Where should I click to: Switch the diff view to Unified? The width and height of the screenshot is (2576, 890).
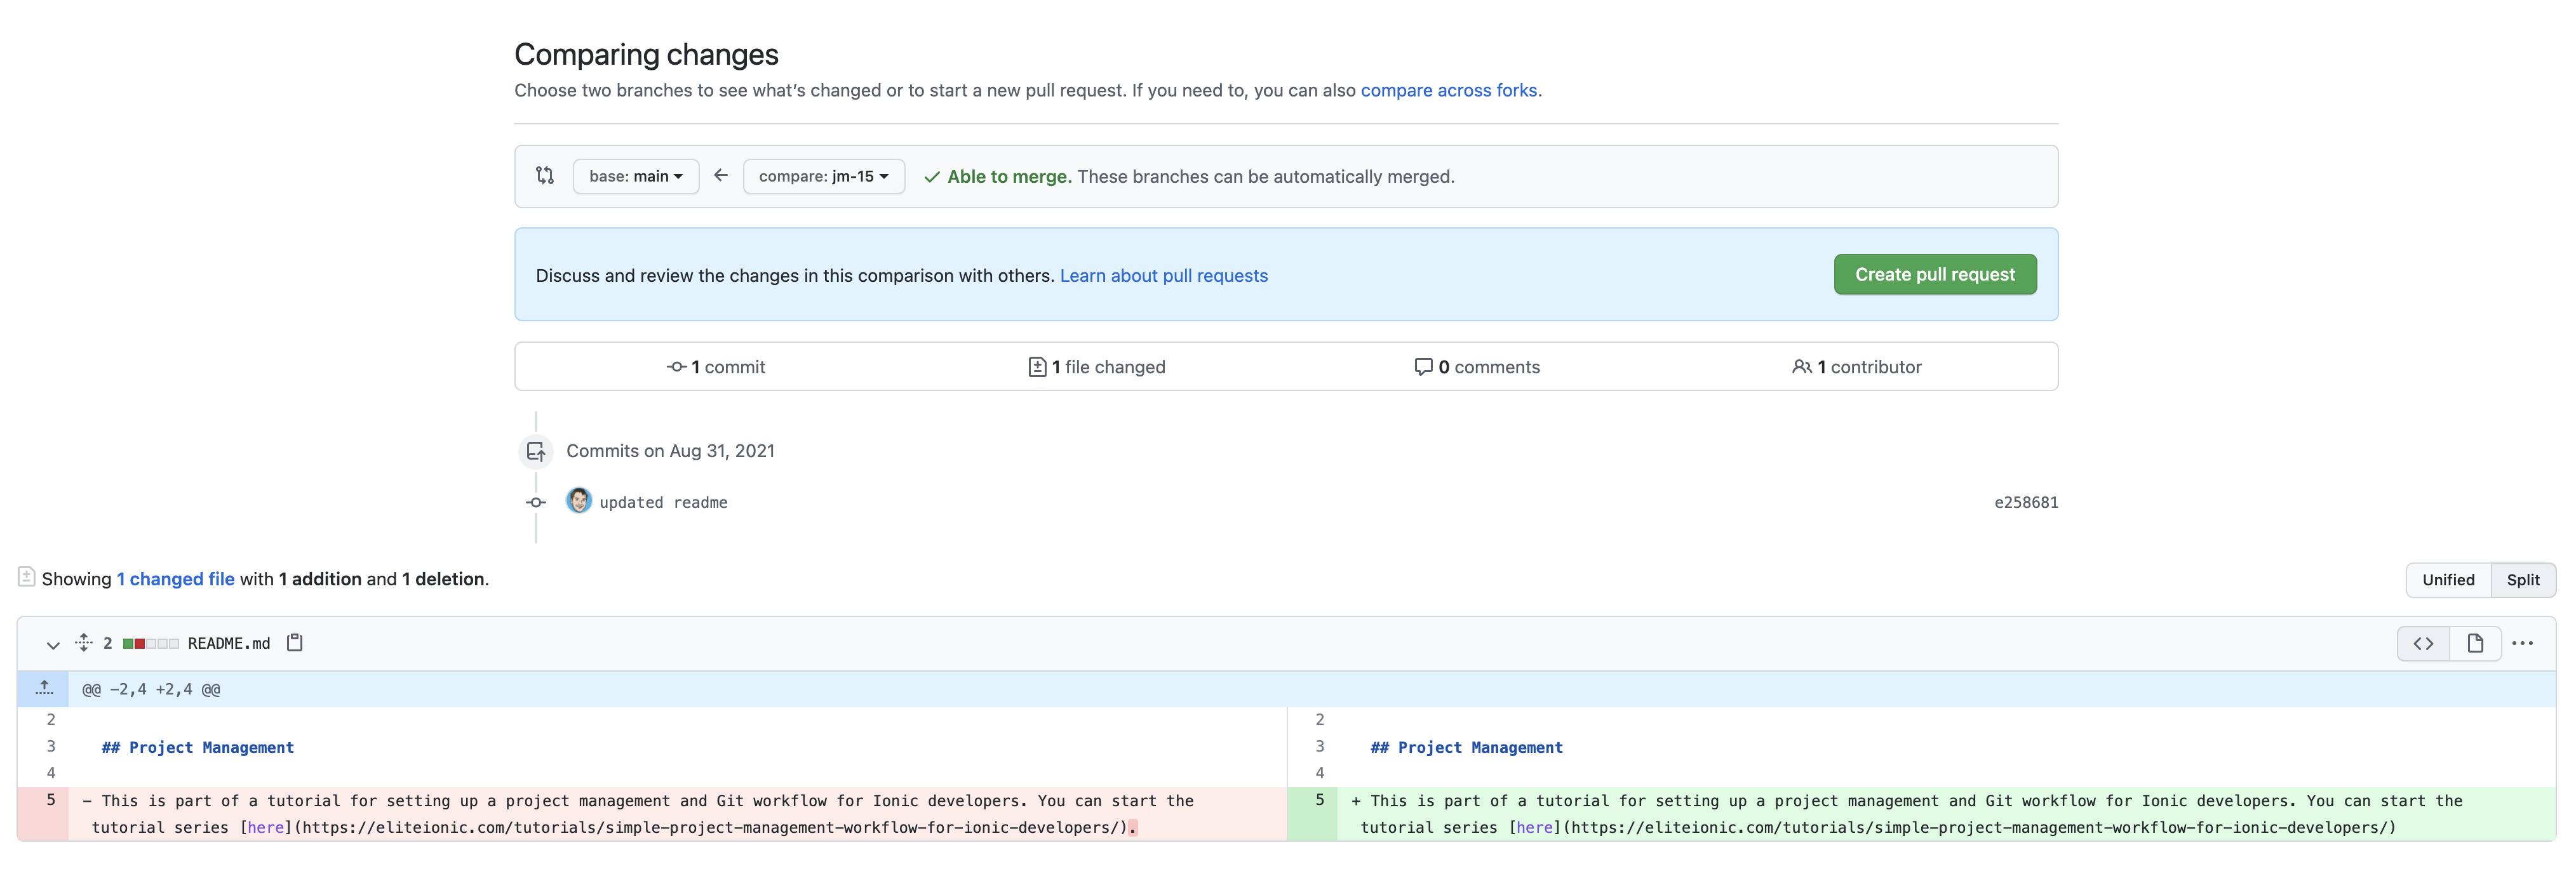tap(2447, 580)
